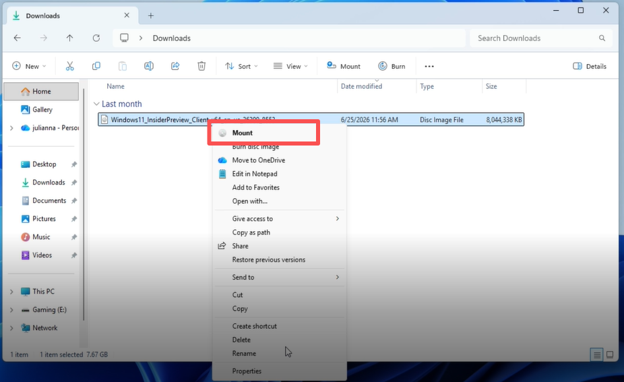This screenshot has height=382, width=624.
Task: Click the search magnifier icon
Action: pos(602,38)
